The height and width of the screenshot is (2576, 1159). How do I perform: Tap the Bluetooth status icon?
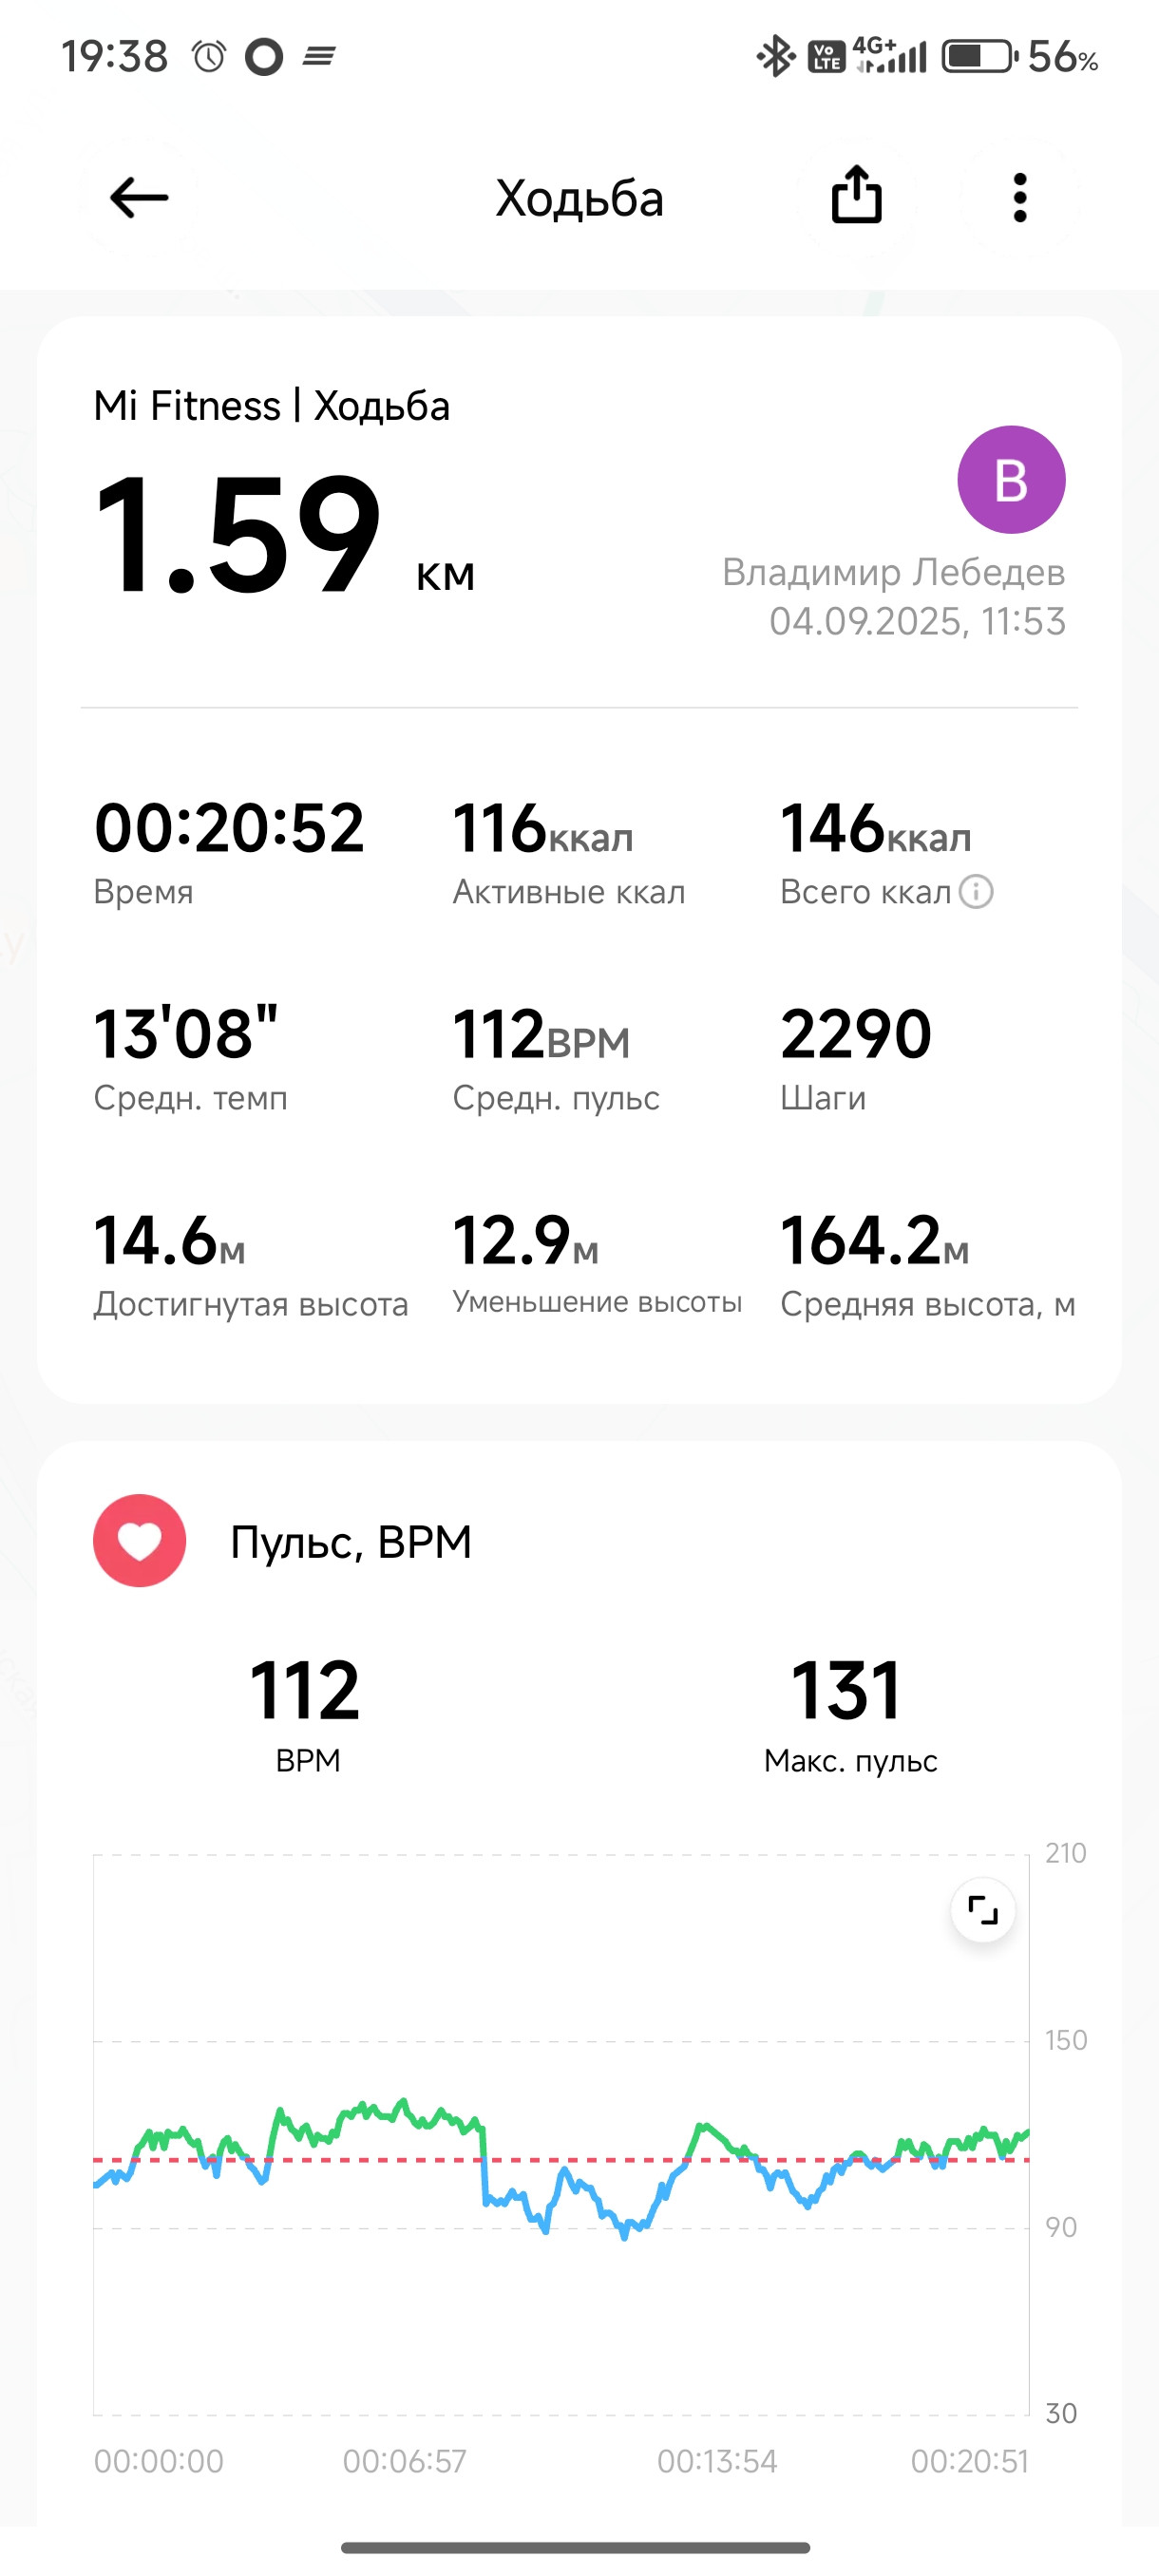click(774, 57)
